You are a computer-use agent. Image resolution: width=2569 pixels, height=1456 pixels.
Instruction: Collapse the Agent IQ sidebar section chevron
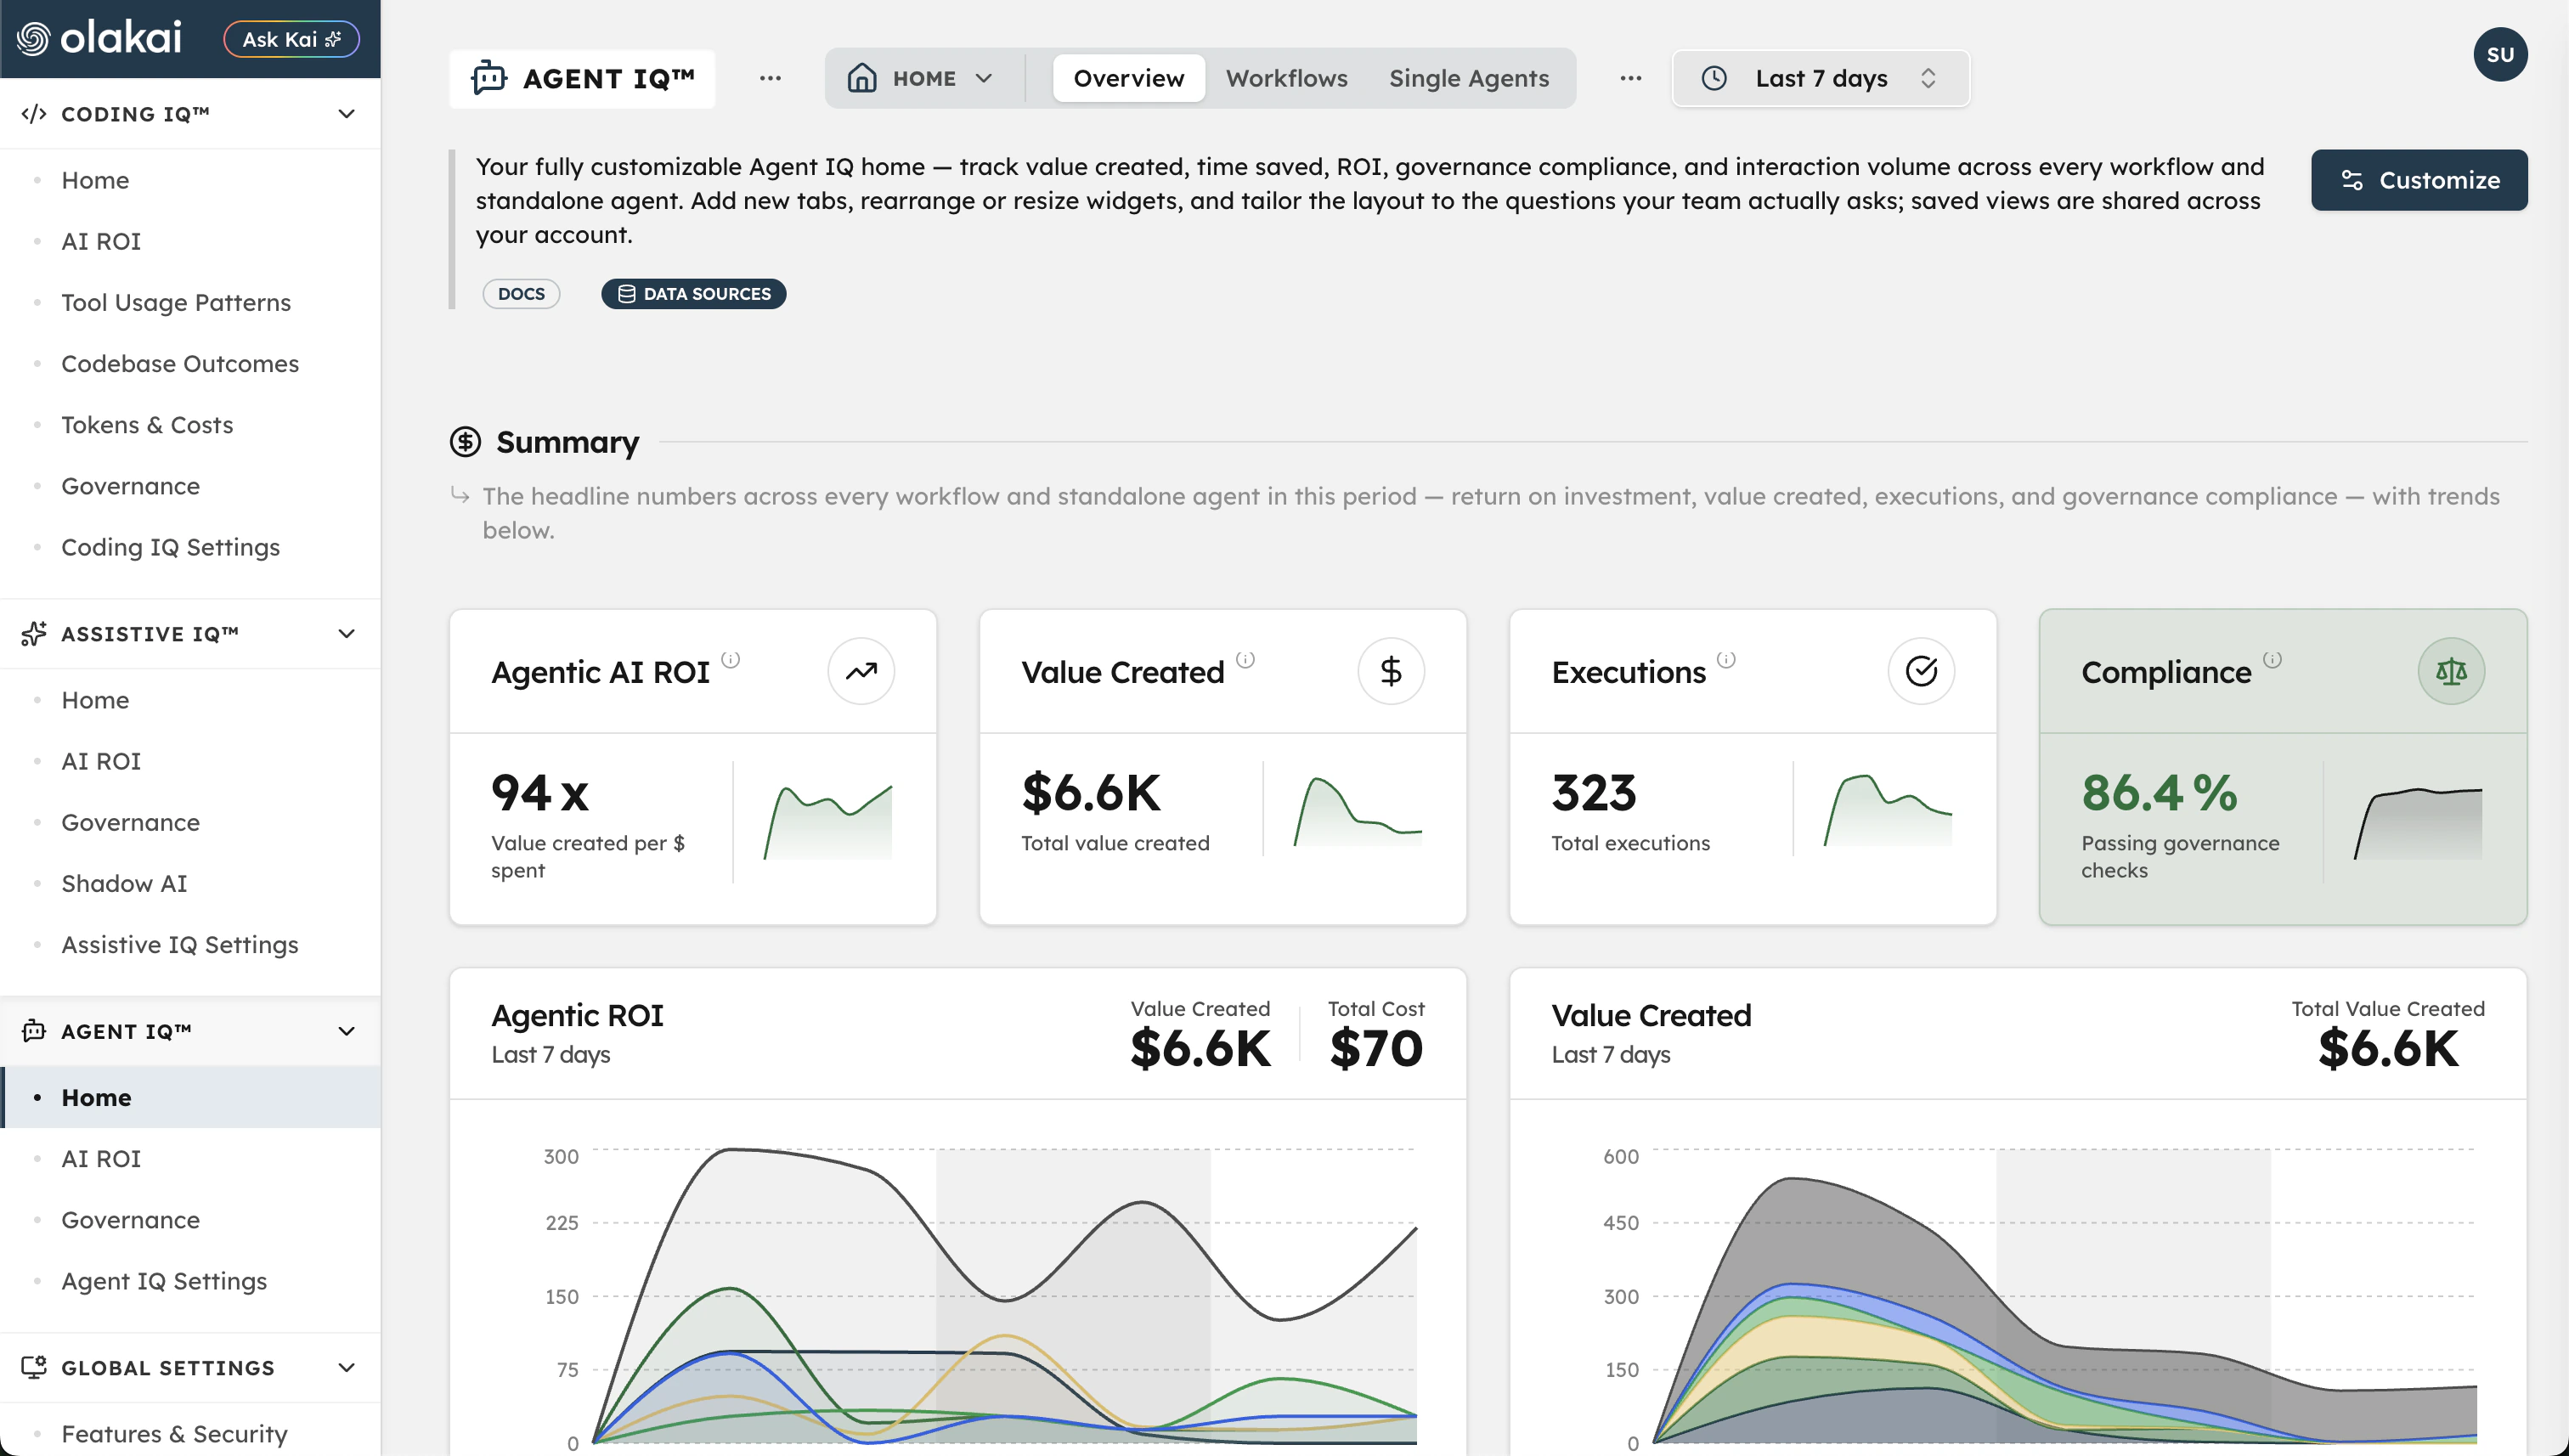tap(346, 1031)
